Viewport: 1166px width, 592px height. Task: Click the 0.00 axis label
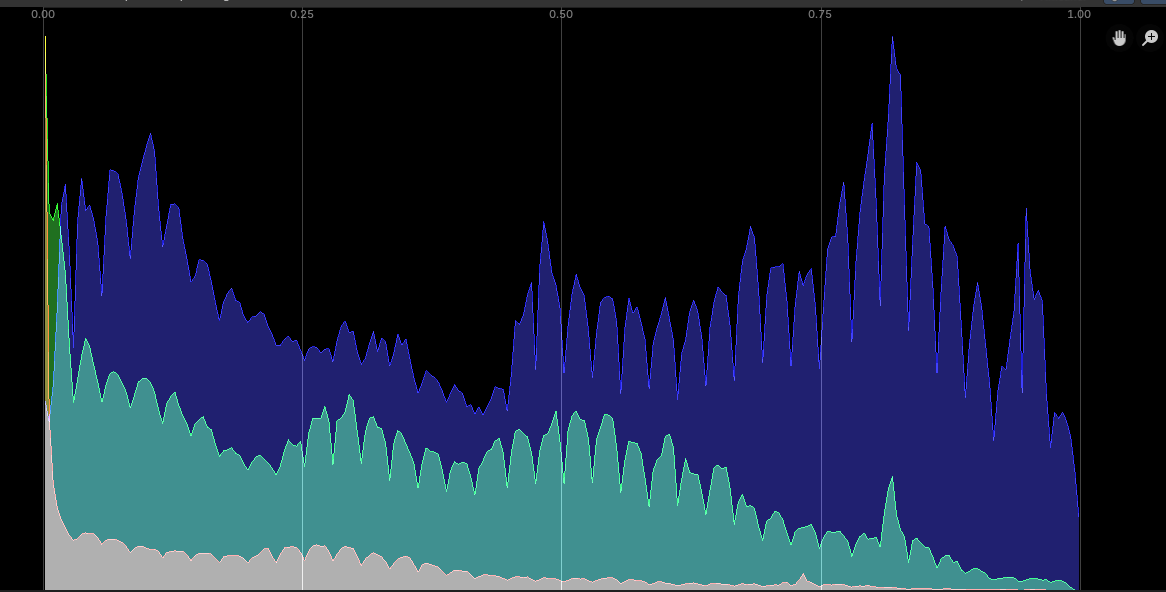coord(43,14)
